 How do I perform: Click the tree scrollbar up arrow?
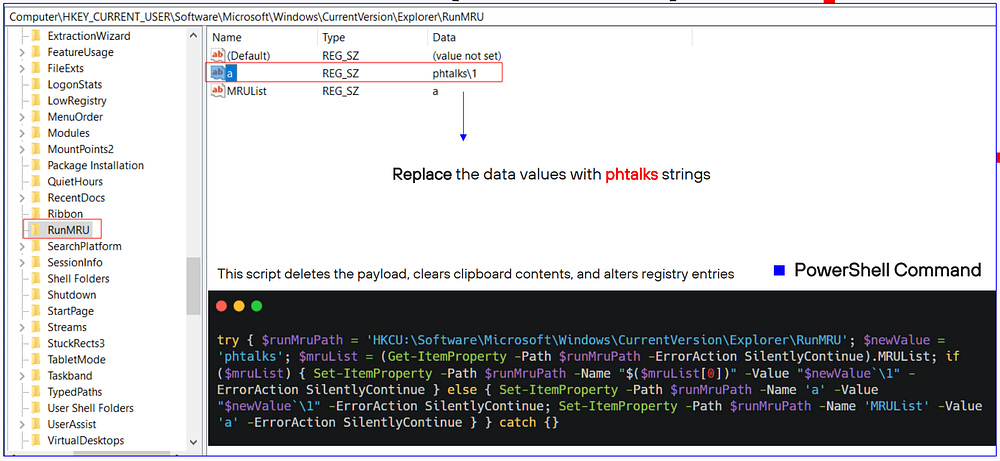tap(194, 36)
